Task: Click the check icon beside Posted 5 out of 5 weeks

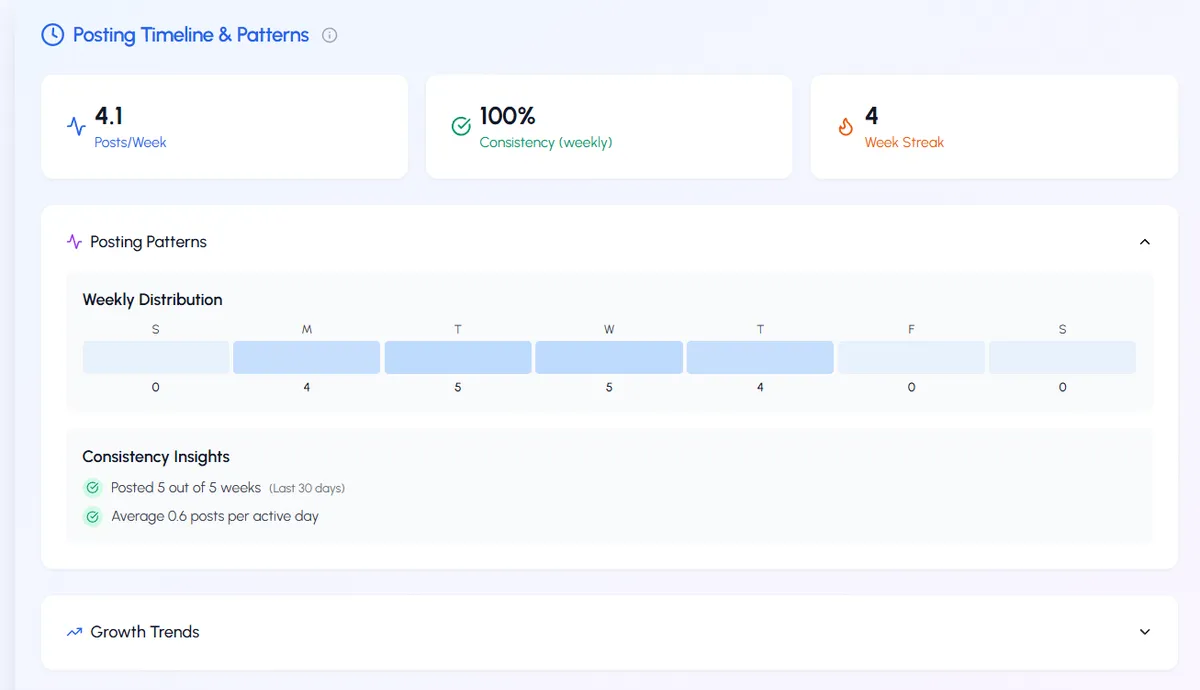Action: pos(93,488)
